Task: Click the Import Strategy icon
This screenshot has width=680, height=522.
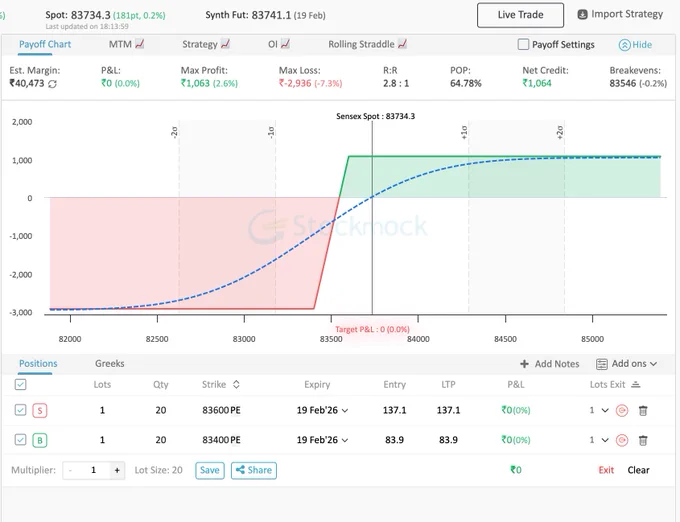Action: (582, 15)
